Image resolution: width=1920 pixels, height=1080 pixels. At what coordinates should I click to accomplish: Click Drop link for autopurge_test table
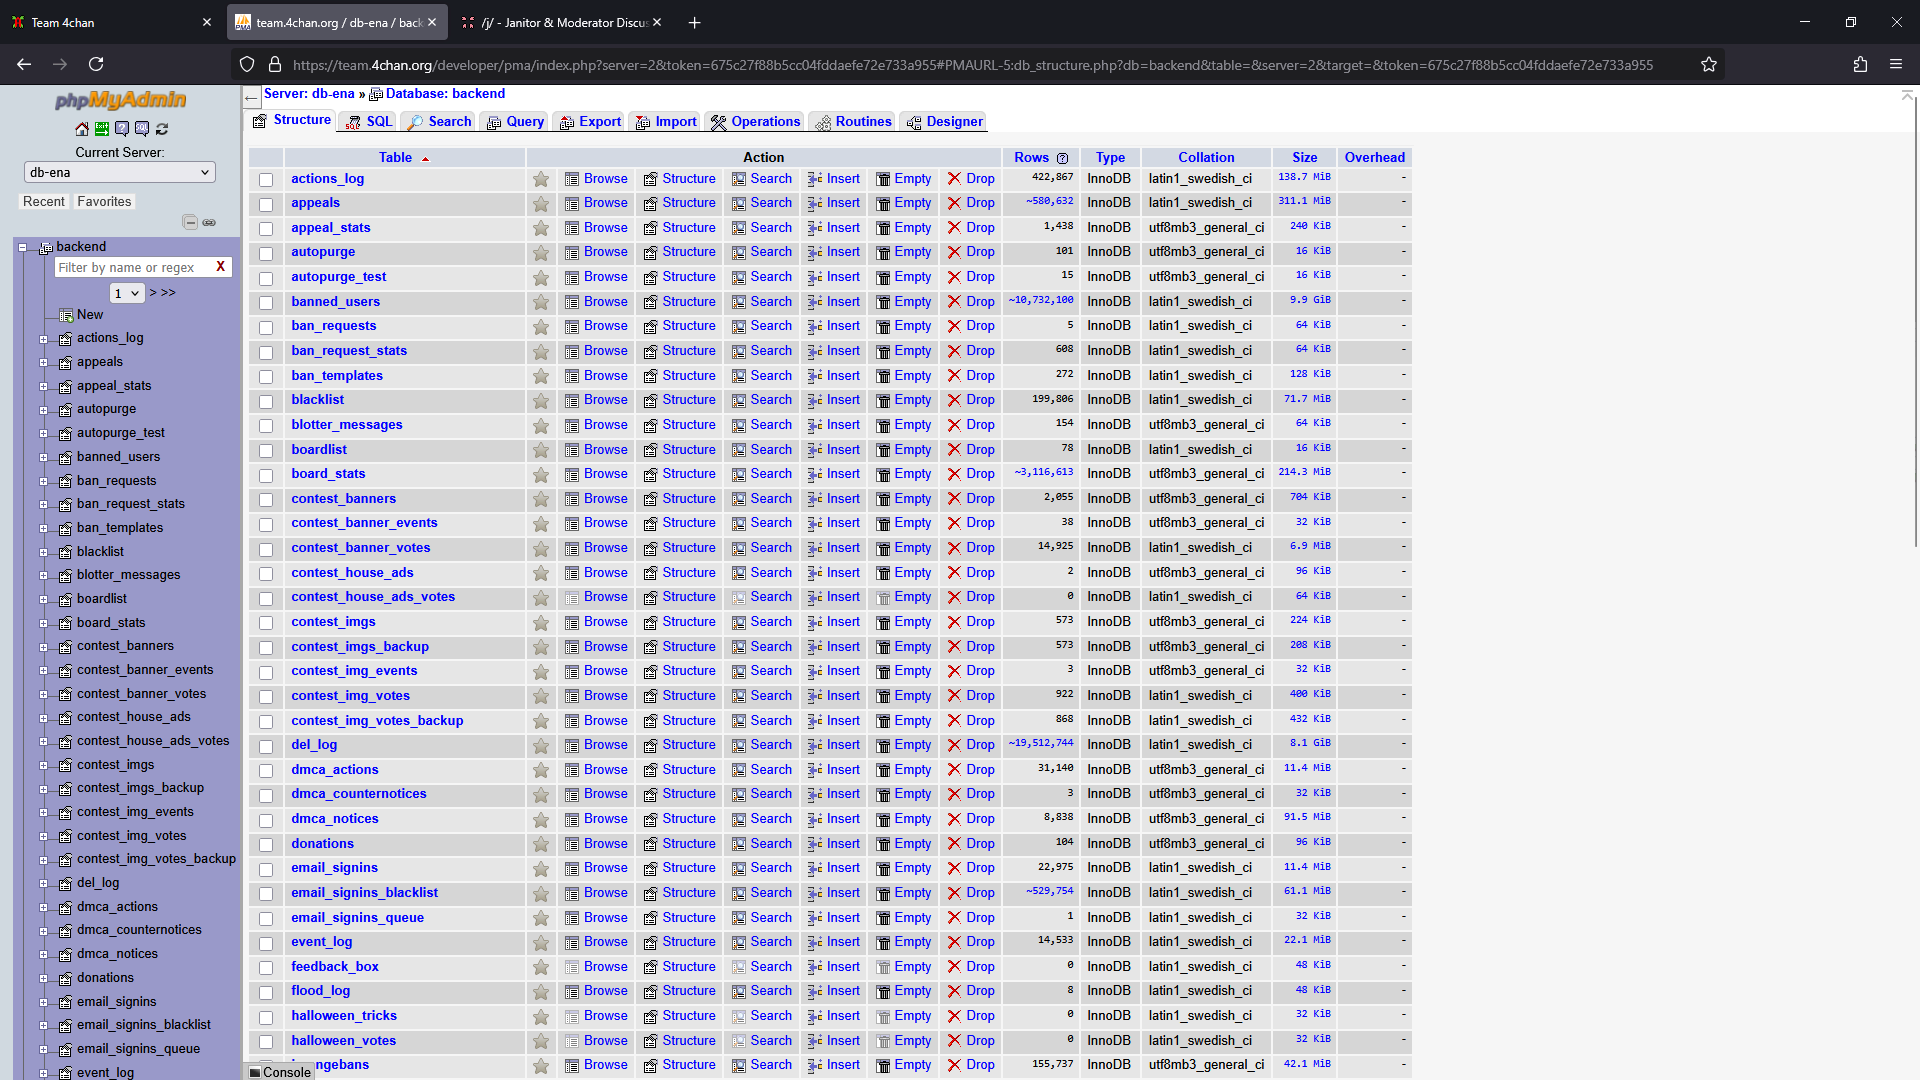tap(980, 277)
